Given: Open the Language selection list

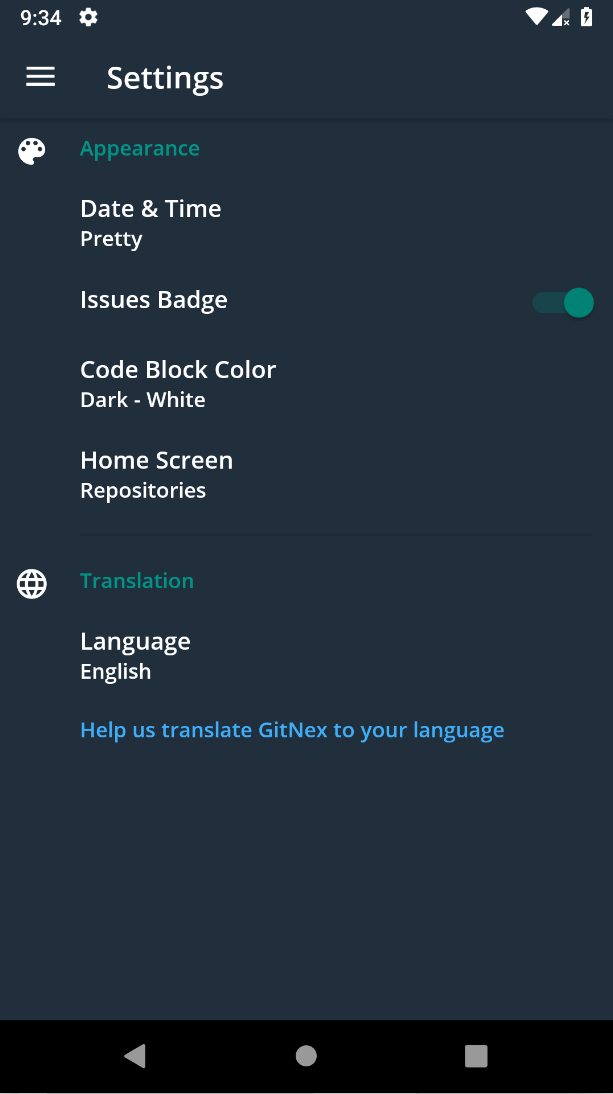Looking at the screenshot, I should (135, 655).
